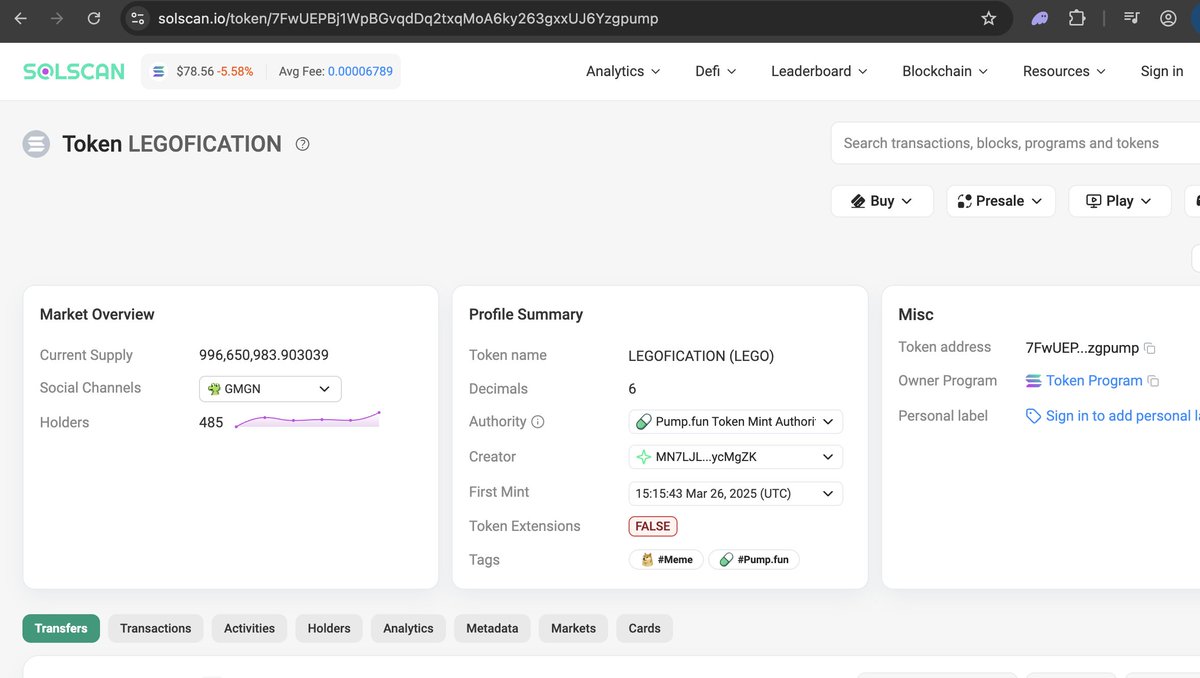Open the Analytics menu
The width and height of the screenshot is (1200, 678).
pos(623,71)
